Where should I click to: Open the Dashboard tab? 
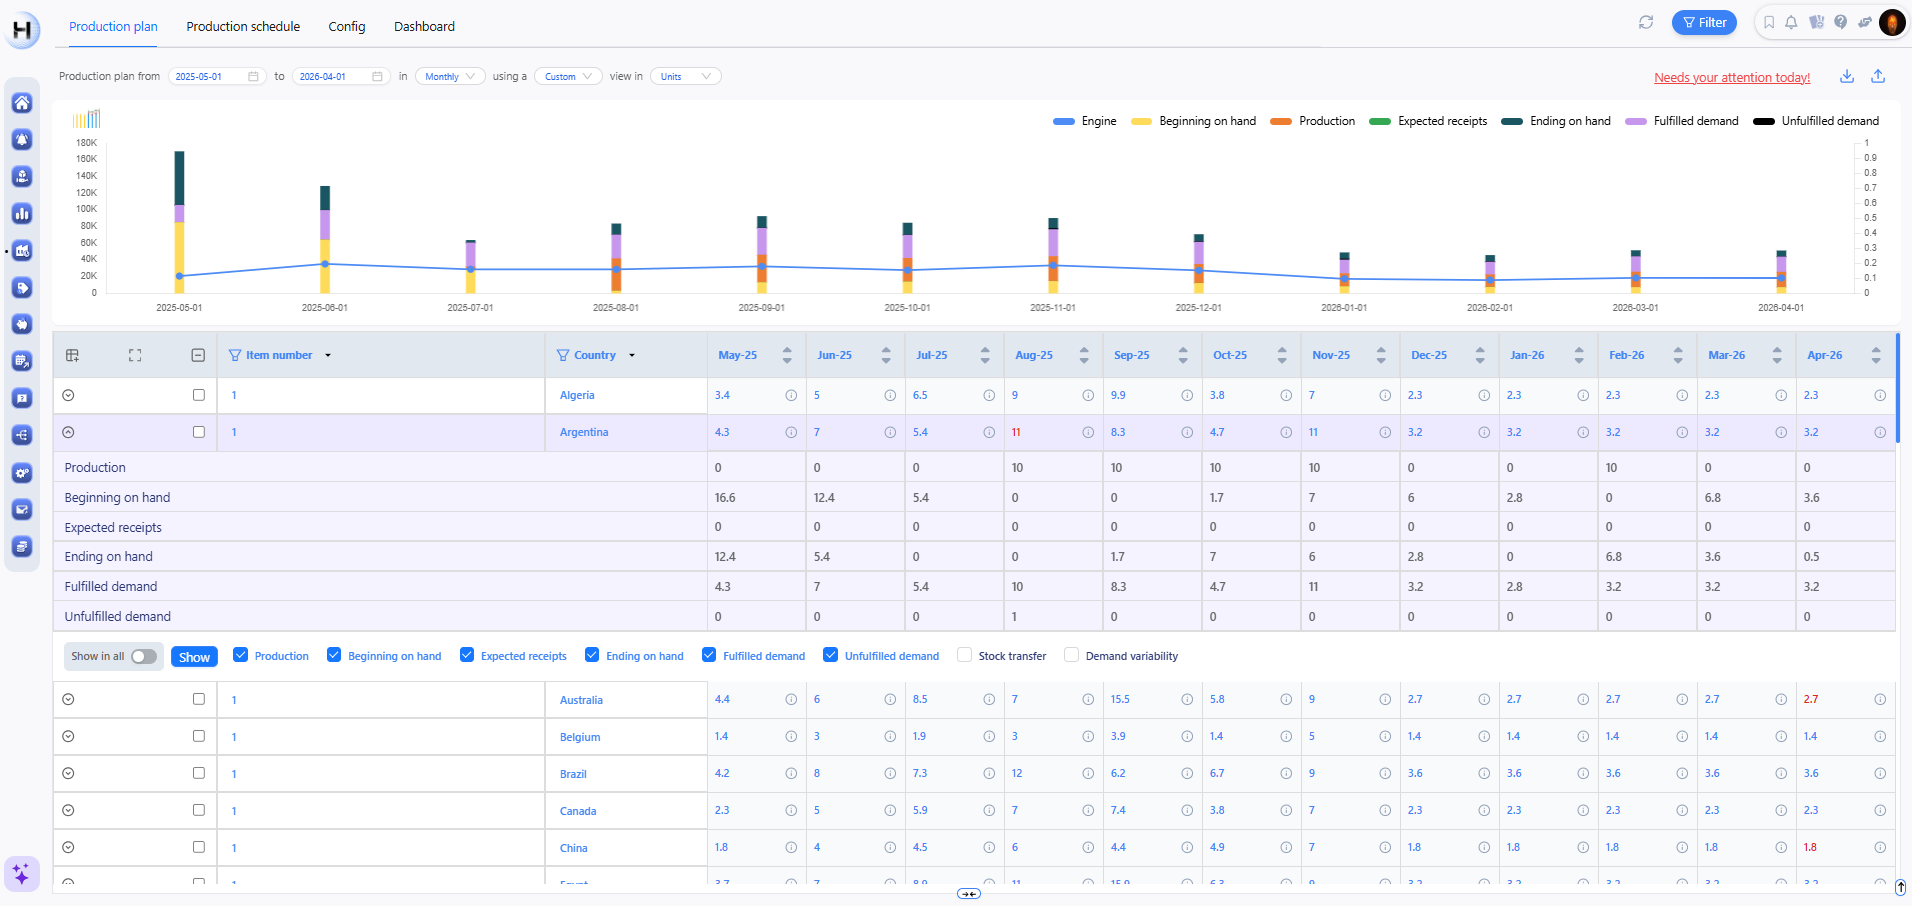point(424,26)
